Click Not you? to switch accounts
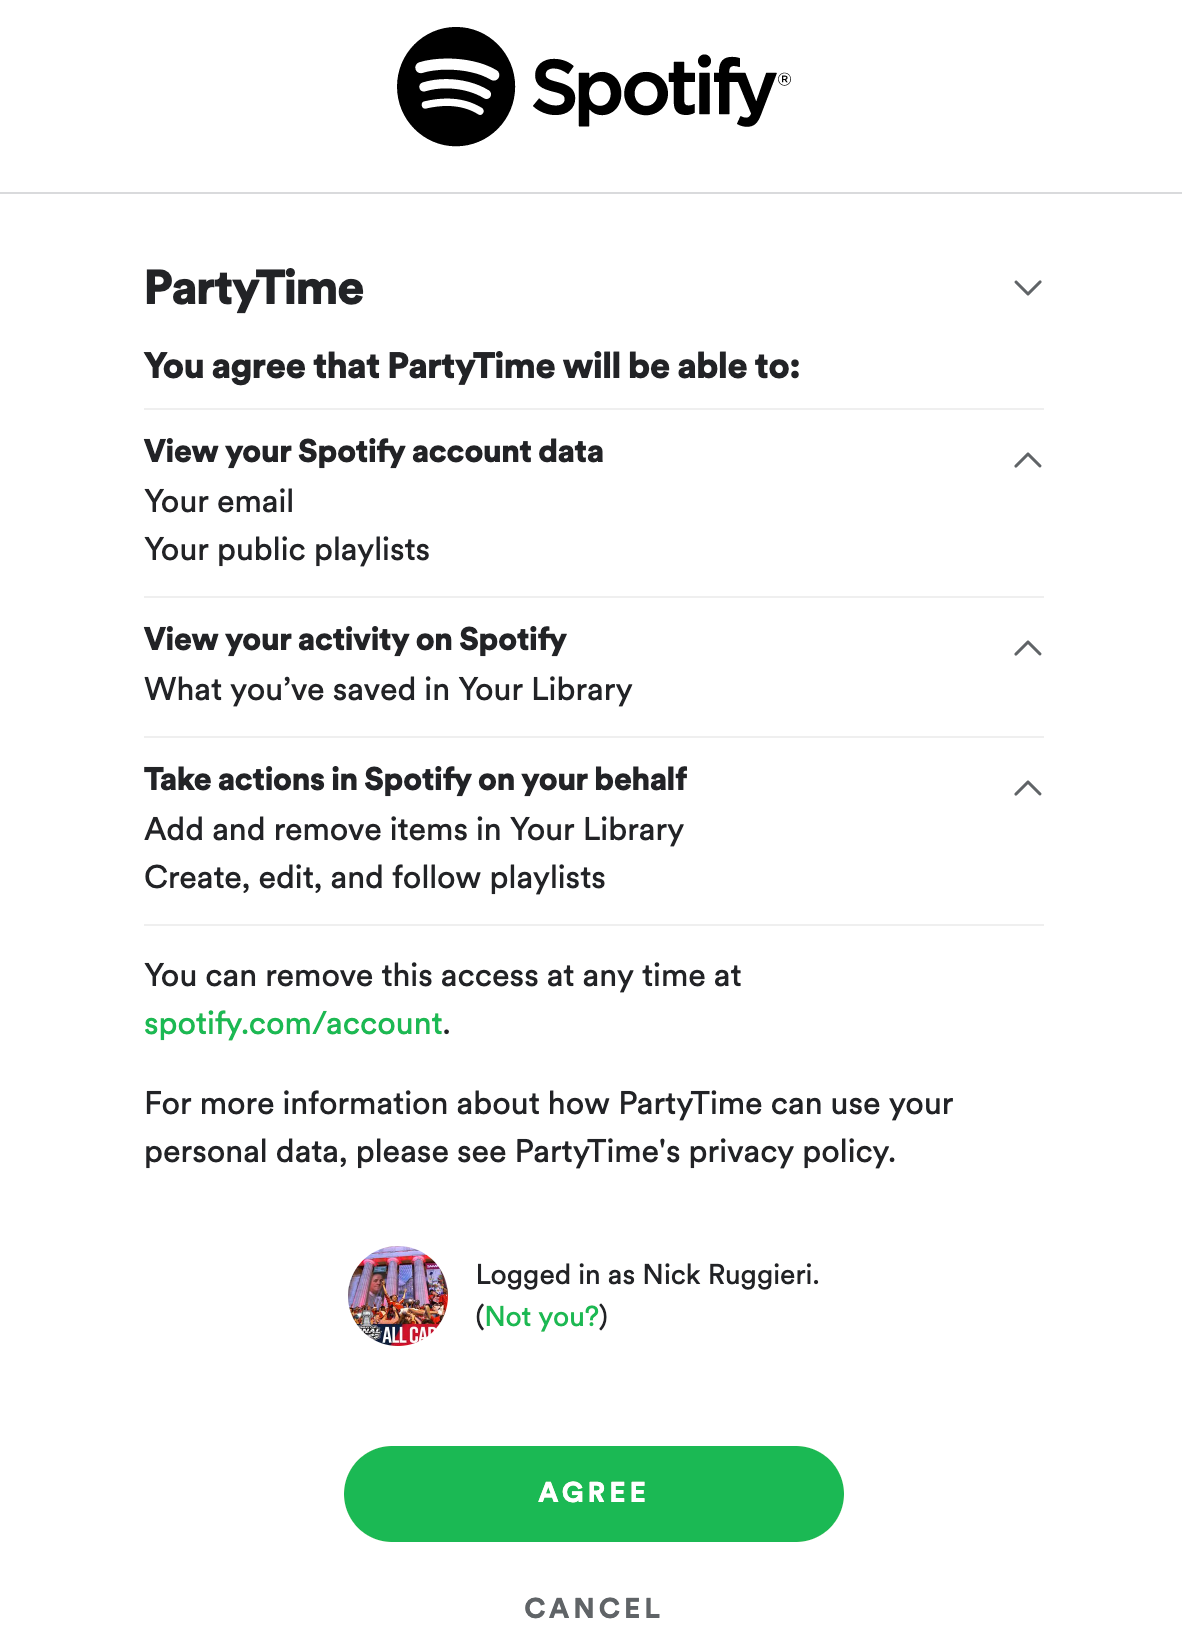Image resolution: width=1182 pixels, height=1626 pixels. (x=543, y=1316)
